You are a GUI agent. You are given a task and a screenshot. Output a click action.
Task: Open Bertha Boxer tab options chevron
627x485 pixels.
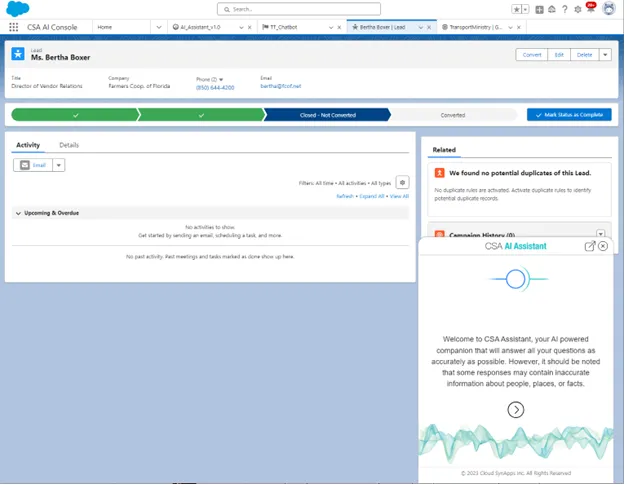(422, 28)
